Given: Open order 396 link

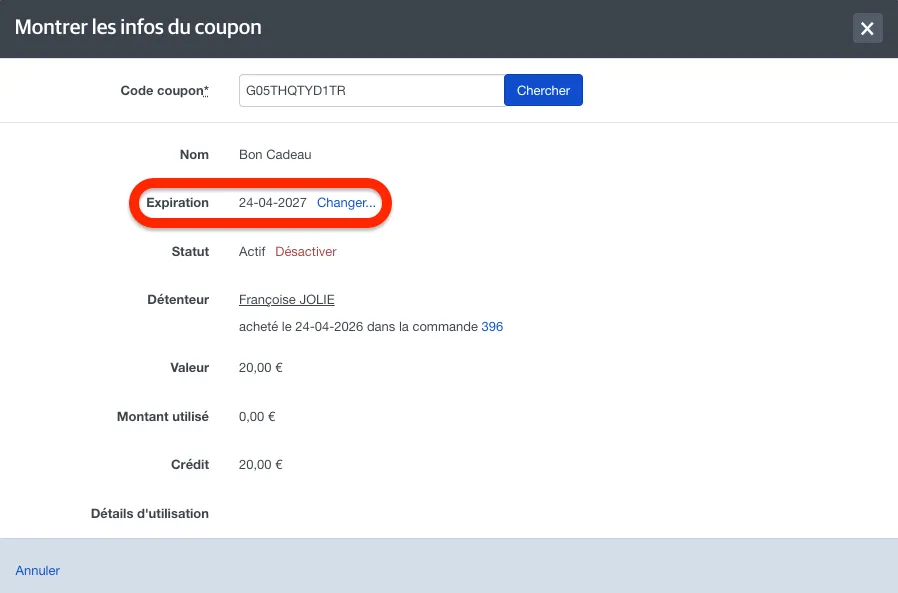Looking at the screenshot, I should [x=492, y=327].
